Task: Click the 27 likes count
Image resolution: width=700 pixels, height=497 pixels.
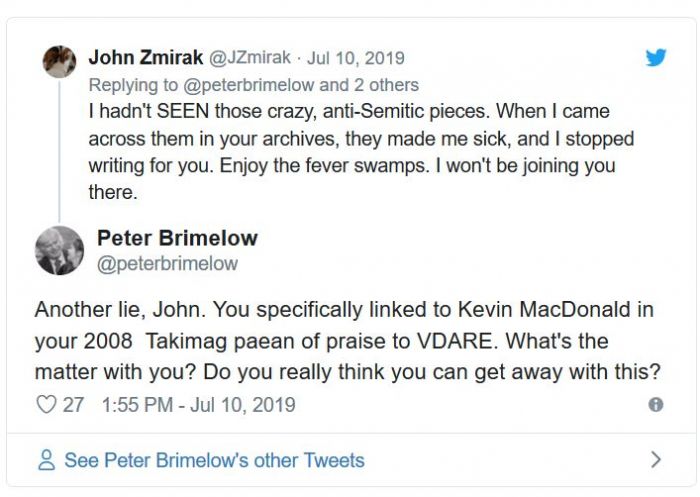Action: coord(73,405)
